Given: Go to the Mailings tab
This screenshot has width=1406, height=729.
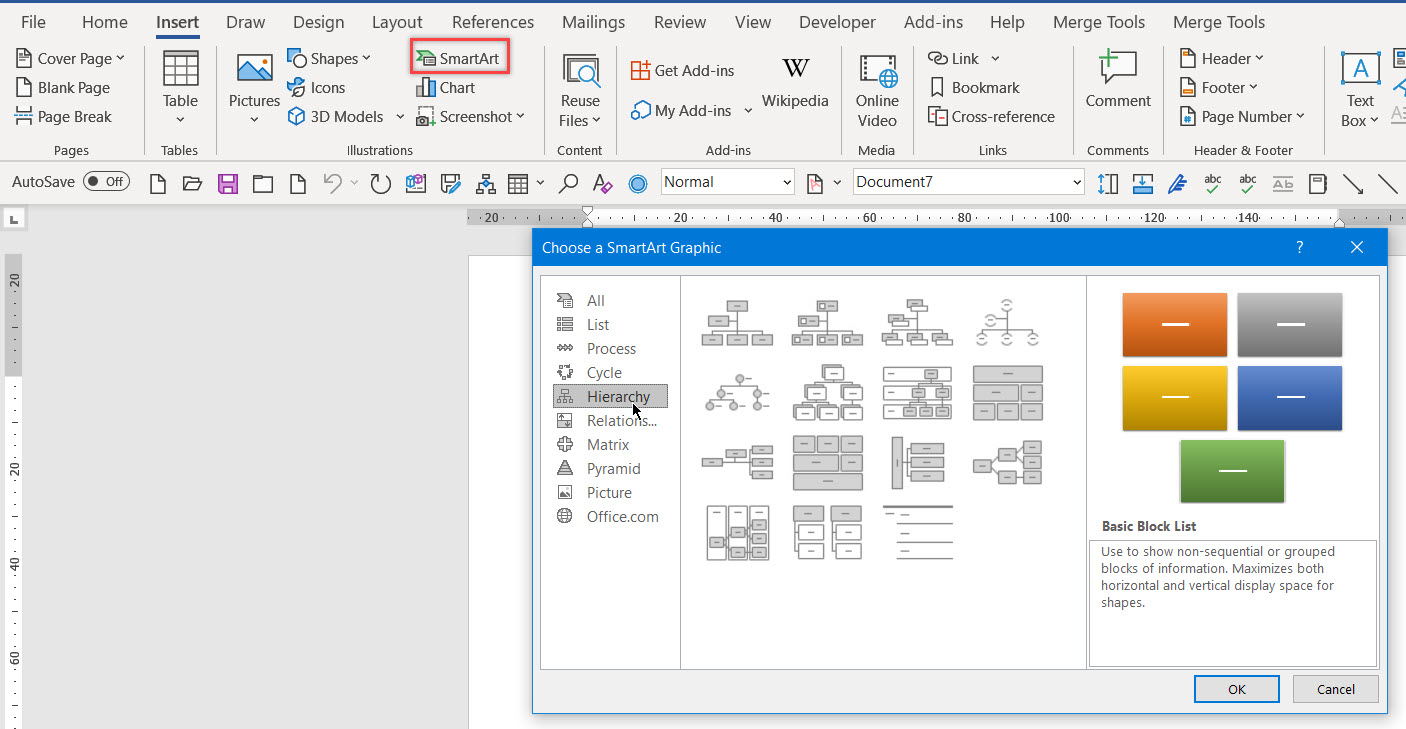Looking at the screenshot, I should (x=594, y=22).
